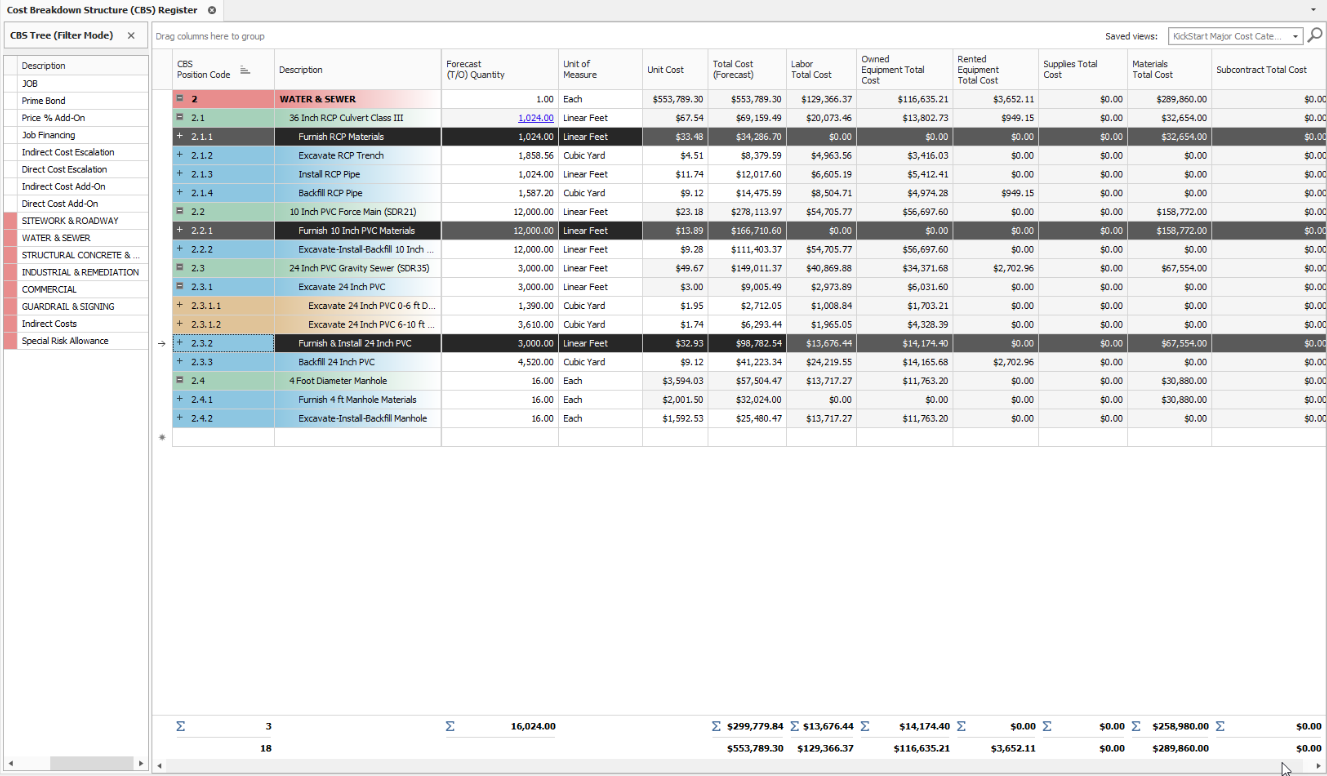Open the tab list dropdown arrow at top right

point(1313,10)
